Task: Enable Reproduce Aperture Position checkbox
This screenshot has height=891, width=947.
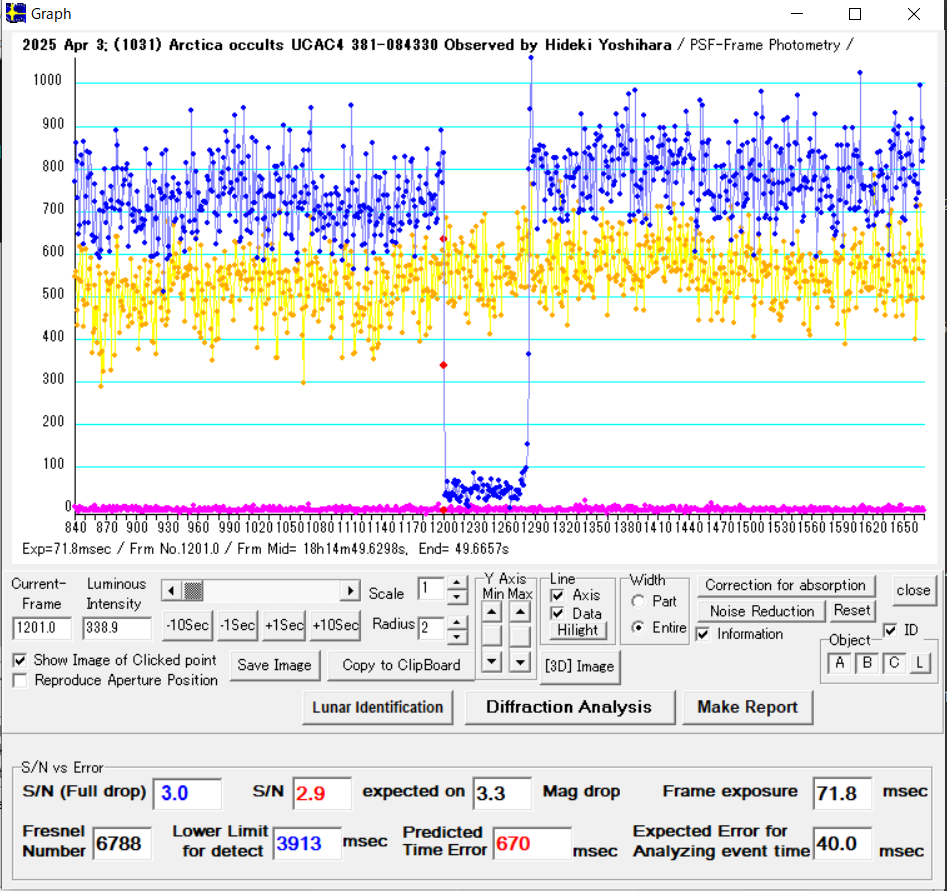Action: tap(21, 681)
